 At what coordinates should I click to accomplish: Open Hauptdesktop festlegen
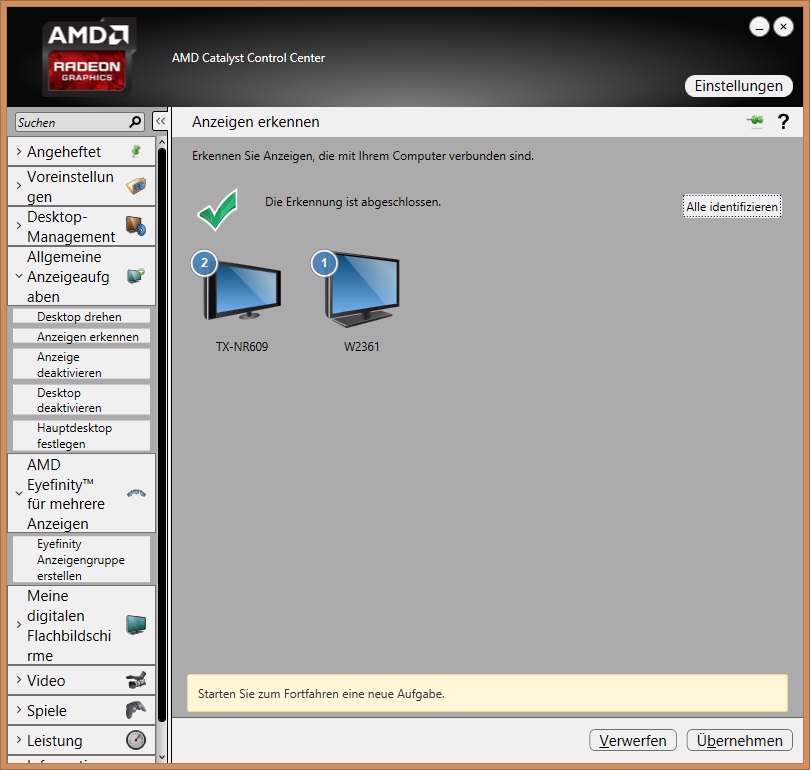click(82, 435)
